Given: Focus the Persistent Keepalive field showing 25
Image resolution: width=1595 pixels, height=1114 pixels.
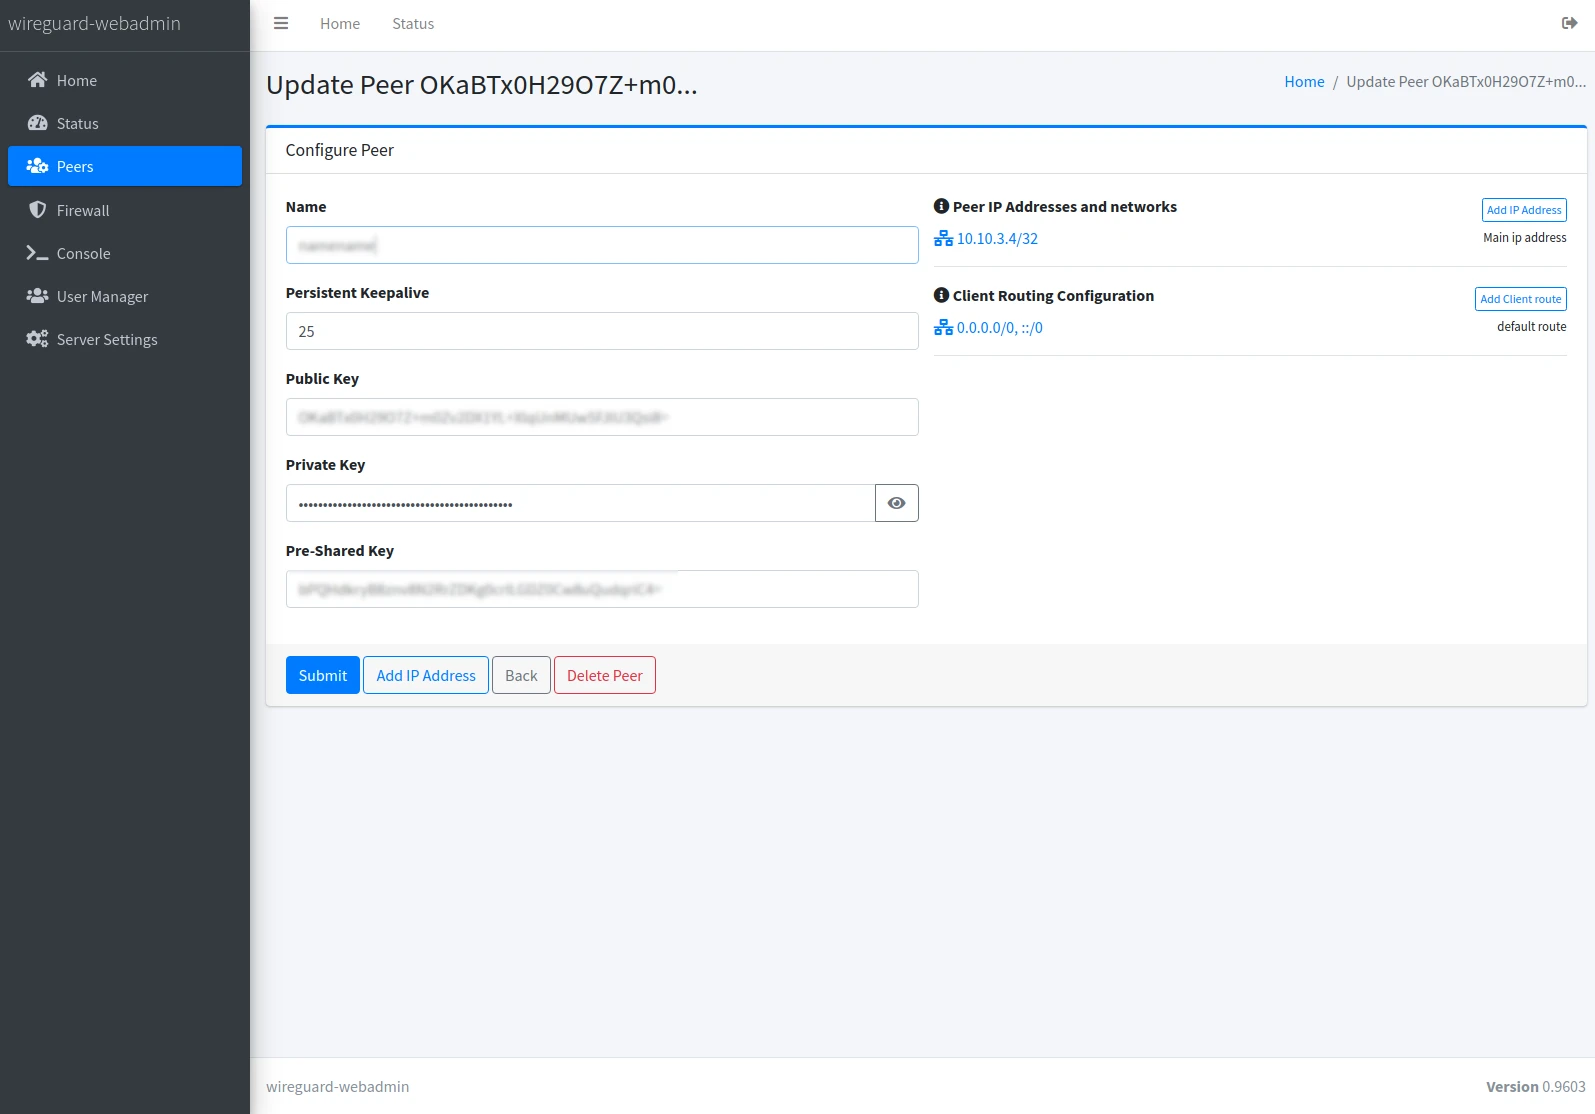Looking at the screenshot, I should (x=602, y=331).
